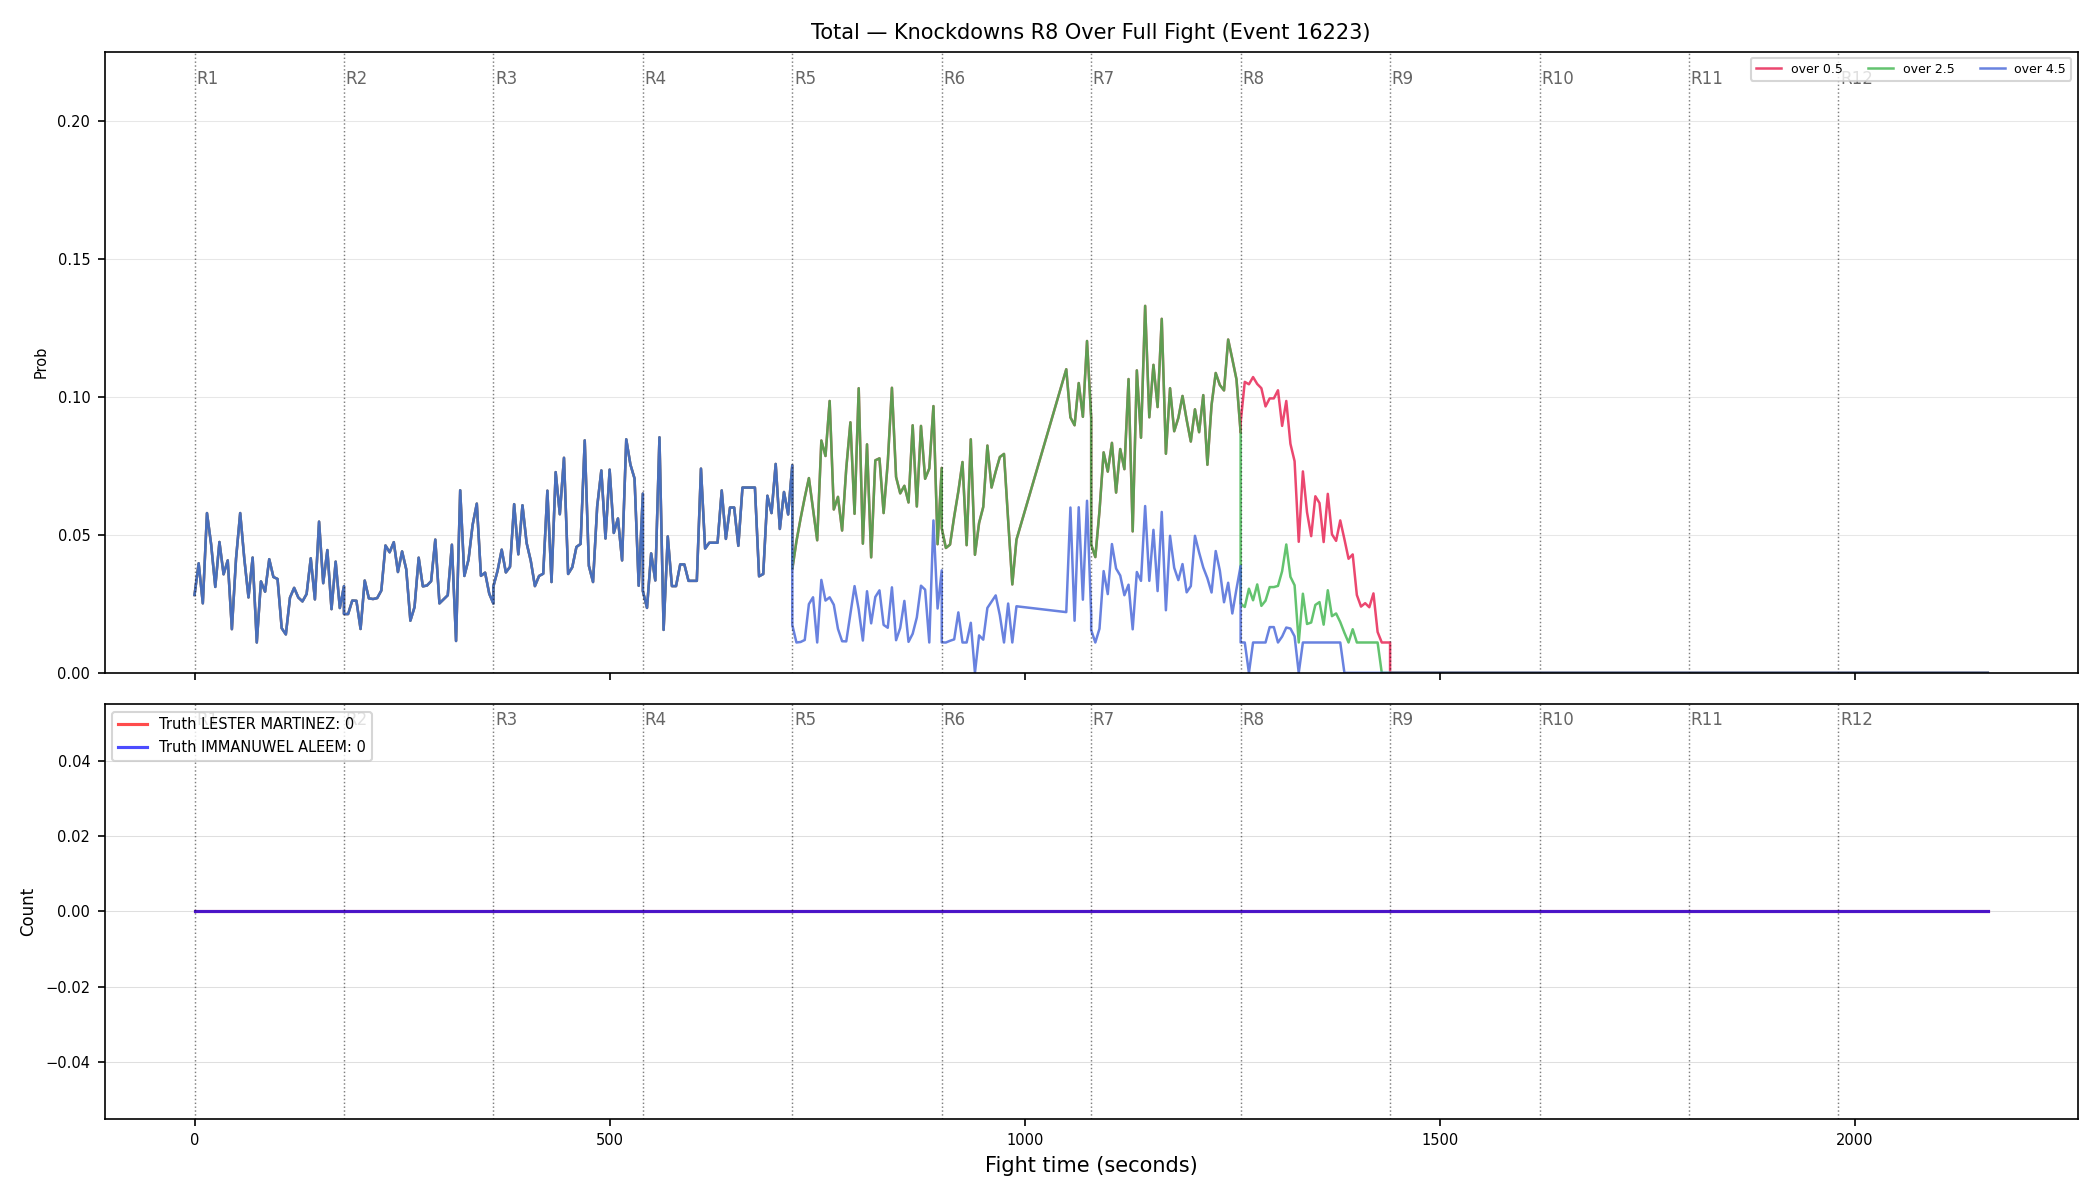Click the x-axis tick label 1000
The image size is (2100, 1200).
pyautogui.click(x=1025, y=1140)
